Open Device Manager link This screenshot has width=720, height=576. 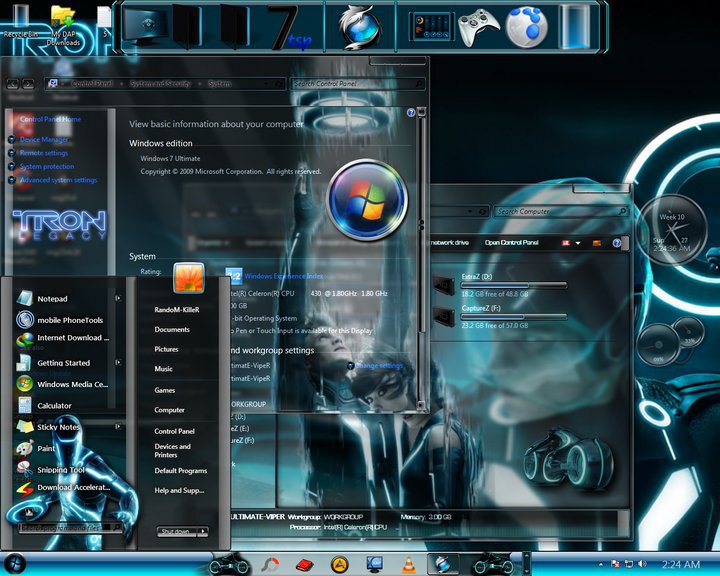tap(44, 139)
